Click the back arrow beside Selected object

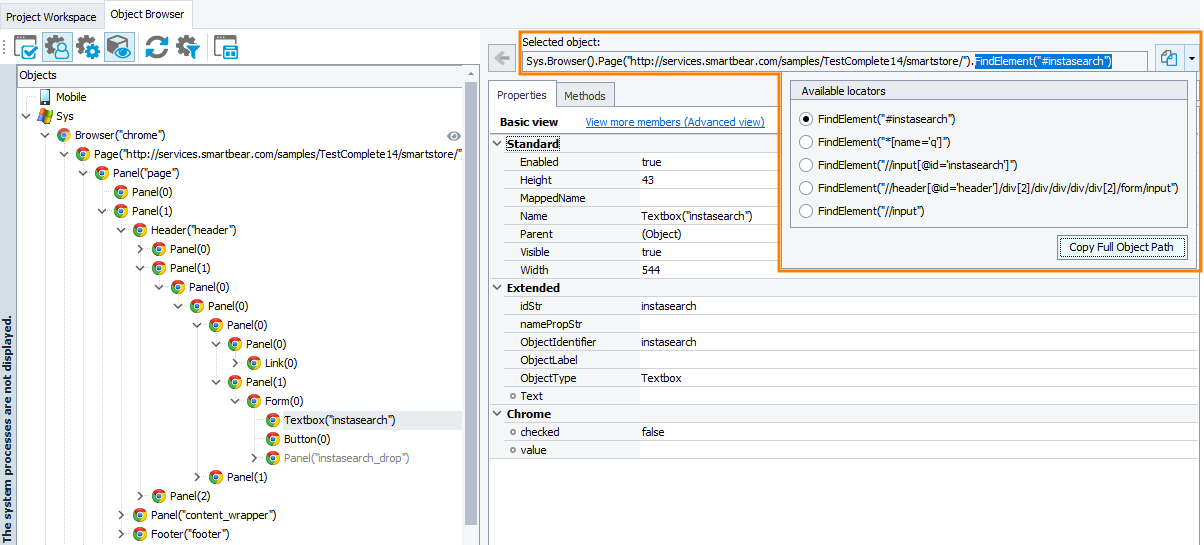(x=503, y=59)
